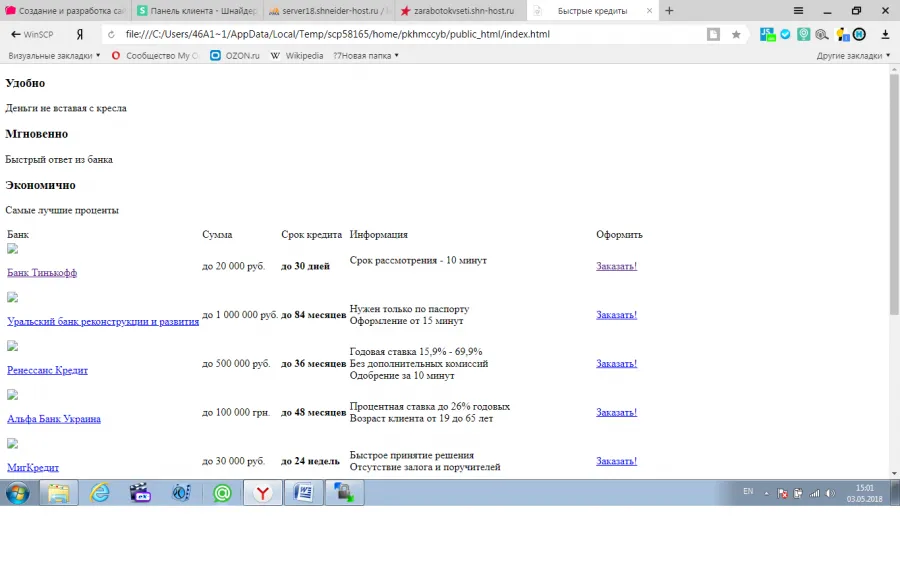900x569 pixels.
Task: Click the volume speaker tray icon
Action: click(830, 493)
